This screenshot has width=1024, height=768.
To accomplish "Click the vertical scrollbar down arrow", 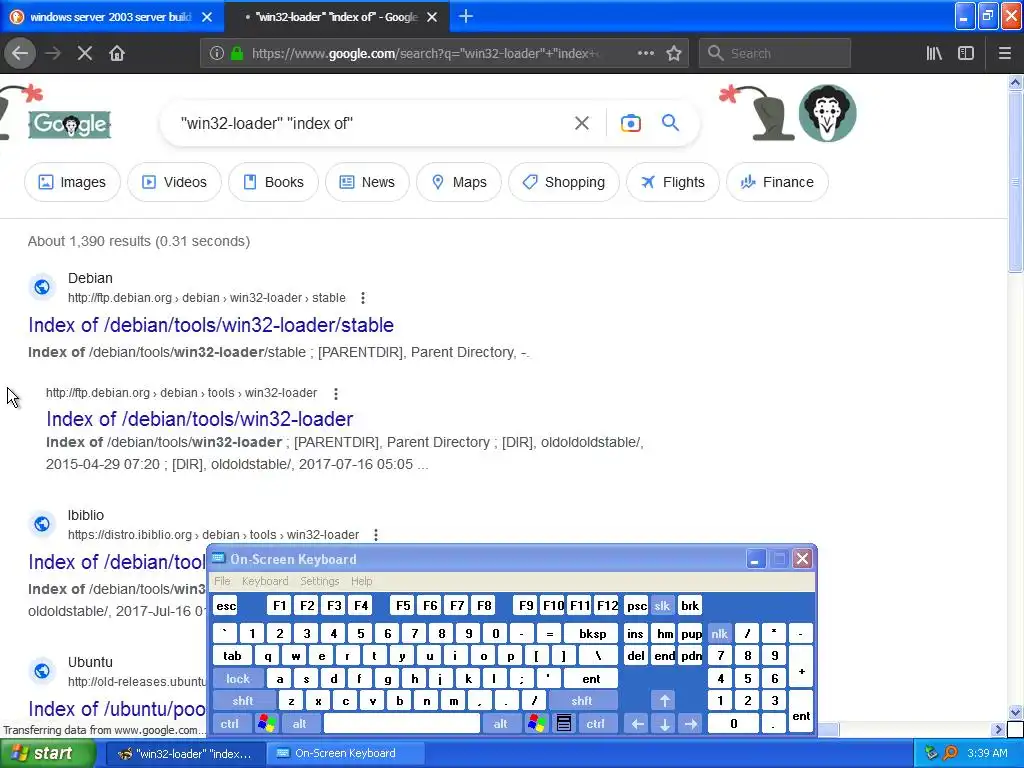I will pyautogui.click(x=1015, y=712).
